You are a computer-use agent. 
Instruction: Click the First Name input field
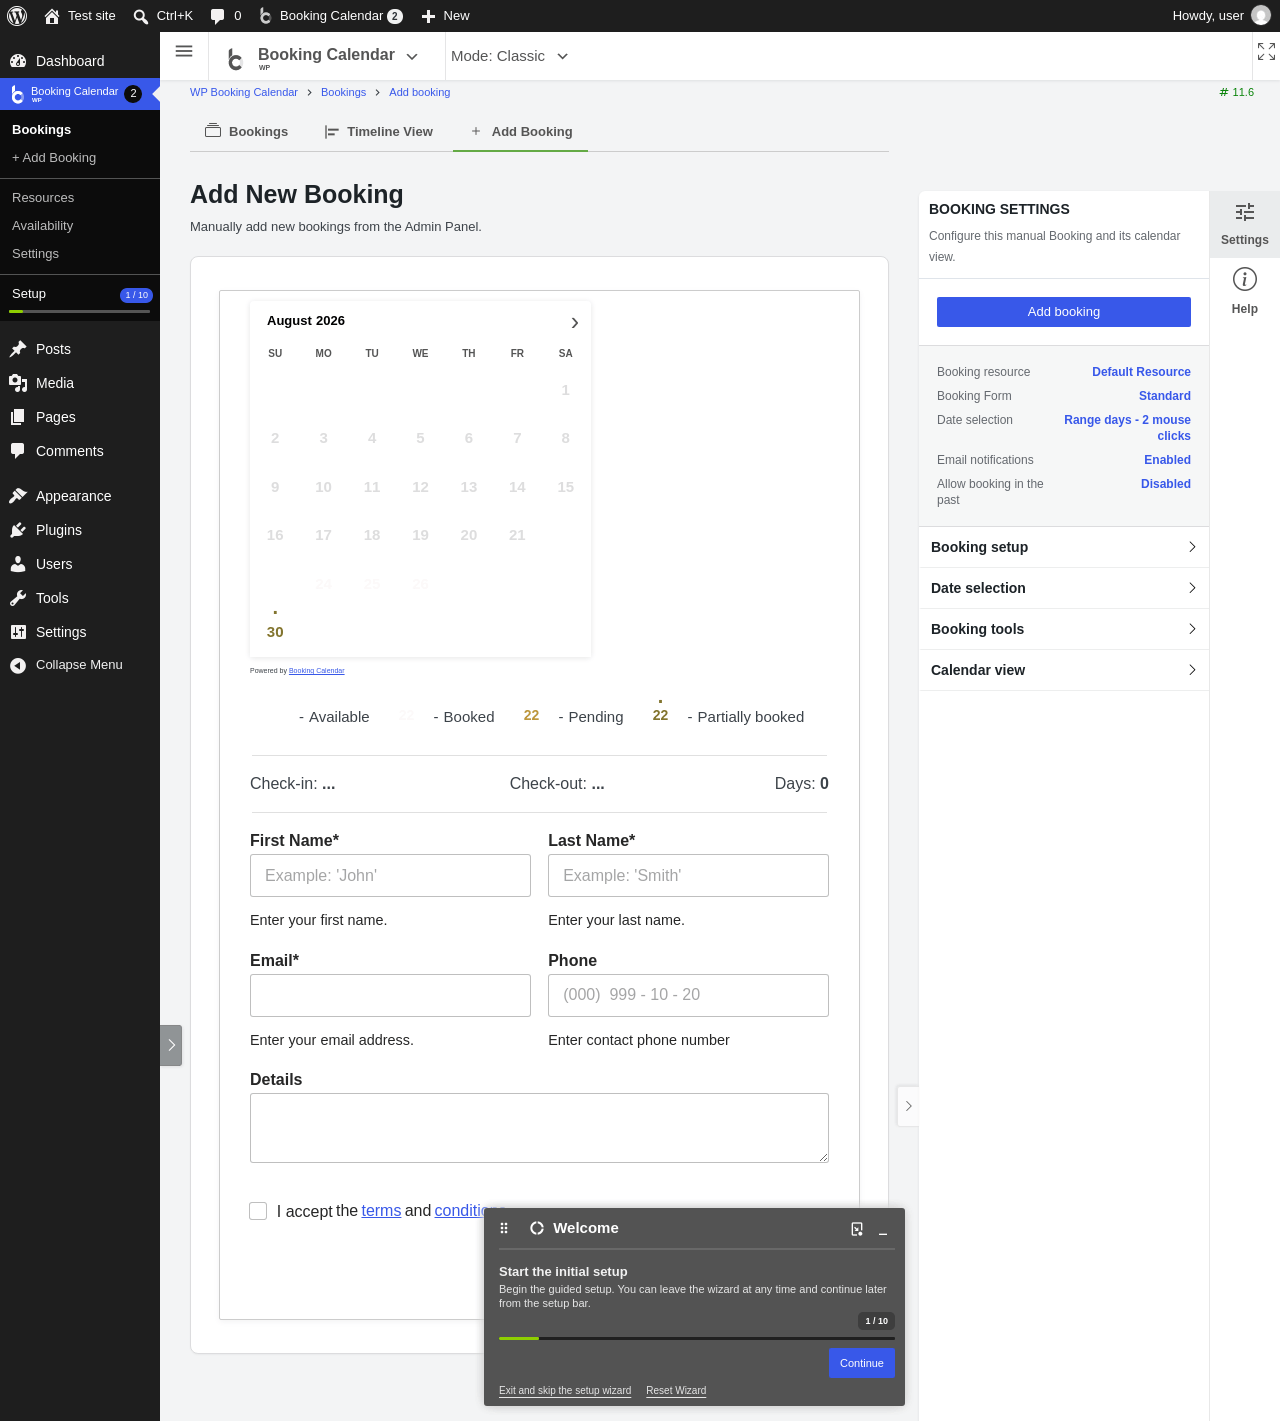[x=390, y=876]
